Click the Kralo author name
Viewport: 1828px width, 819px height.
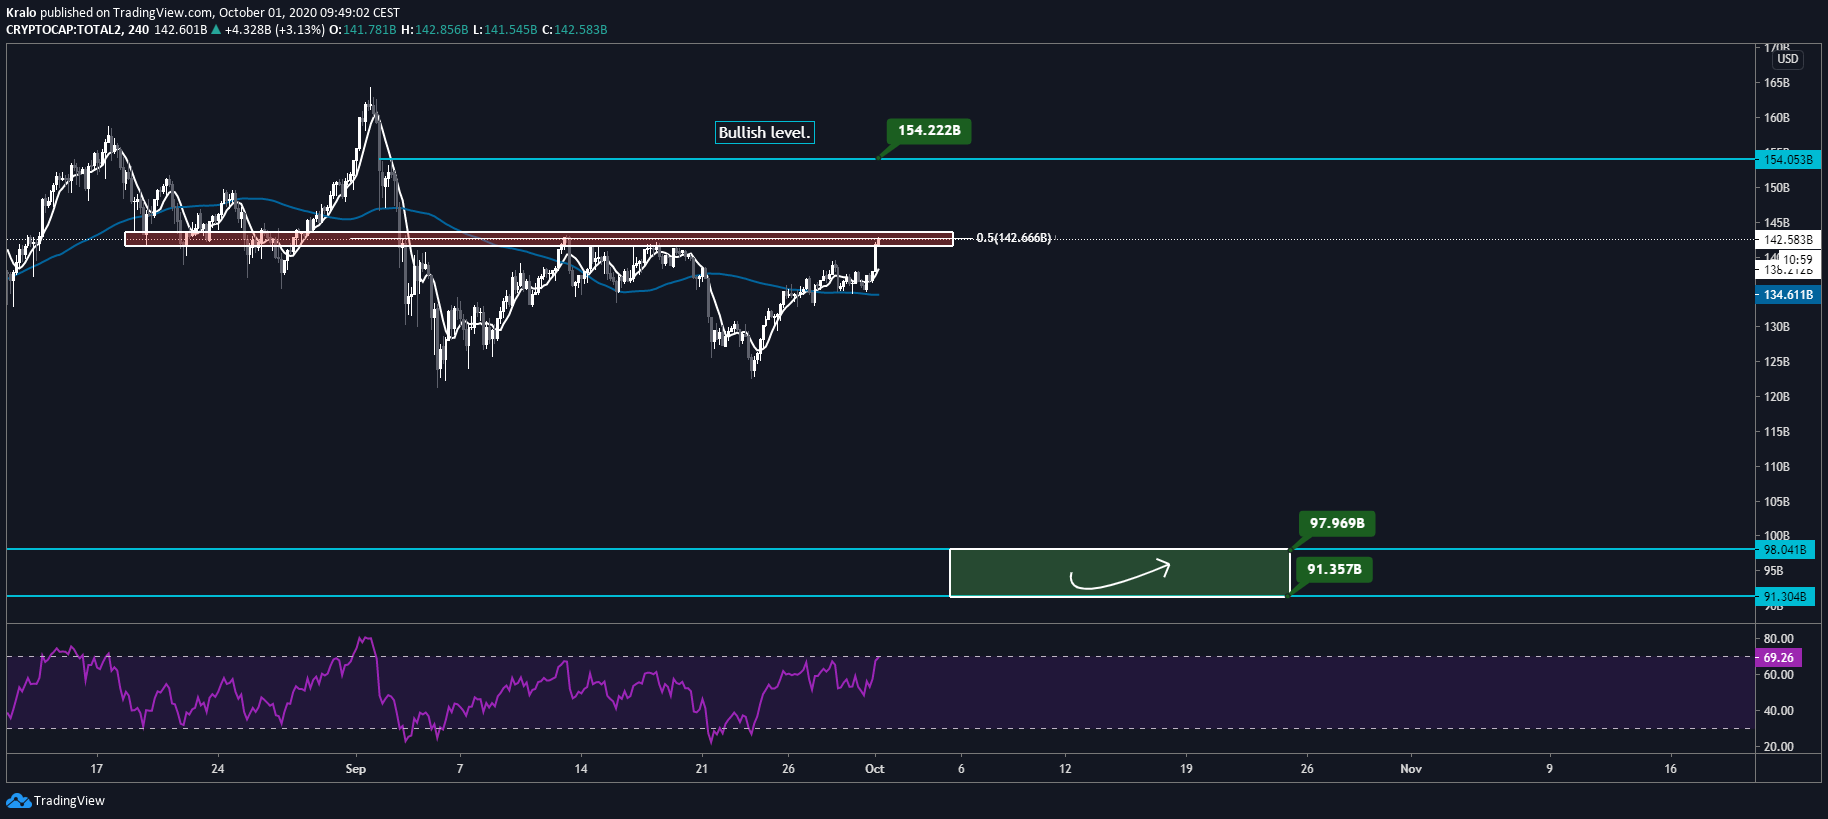(21, 13)
